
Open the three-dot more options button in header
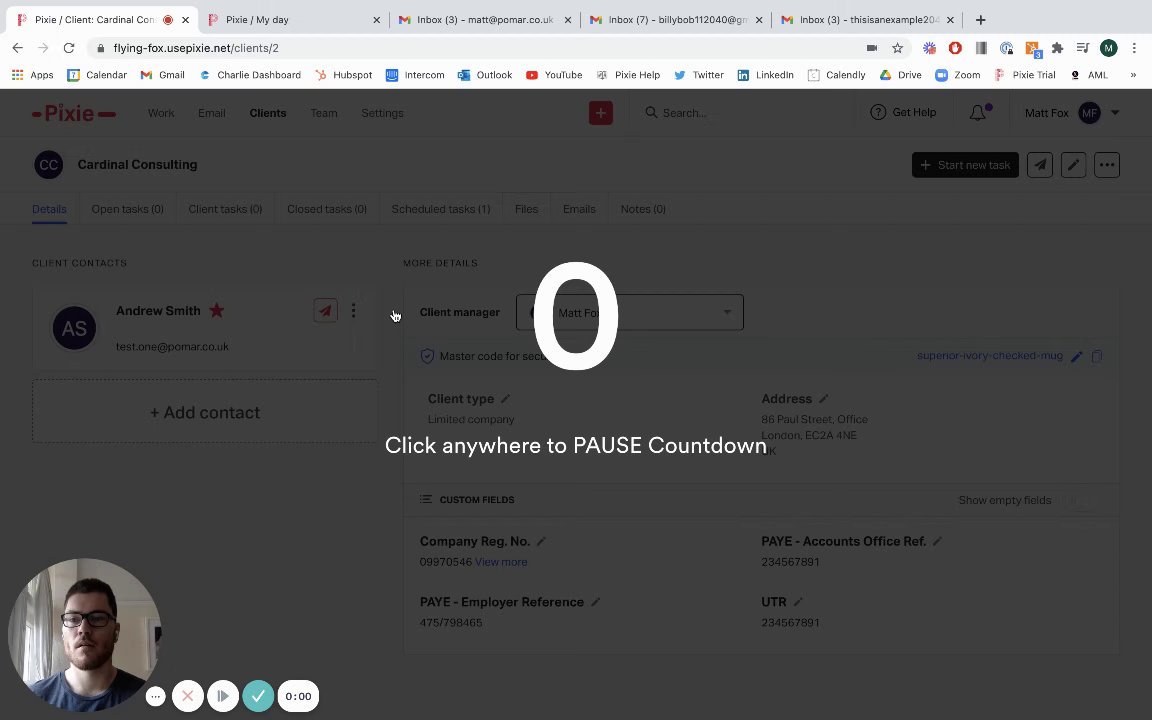click(x=1107, y=165)
